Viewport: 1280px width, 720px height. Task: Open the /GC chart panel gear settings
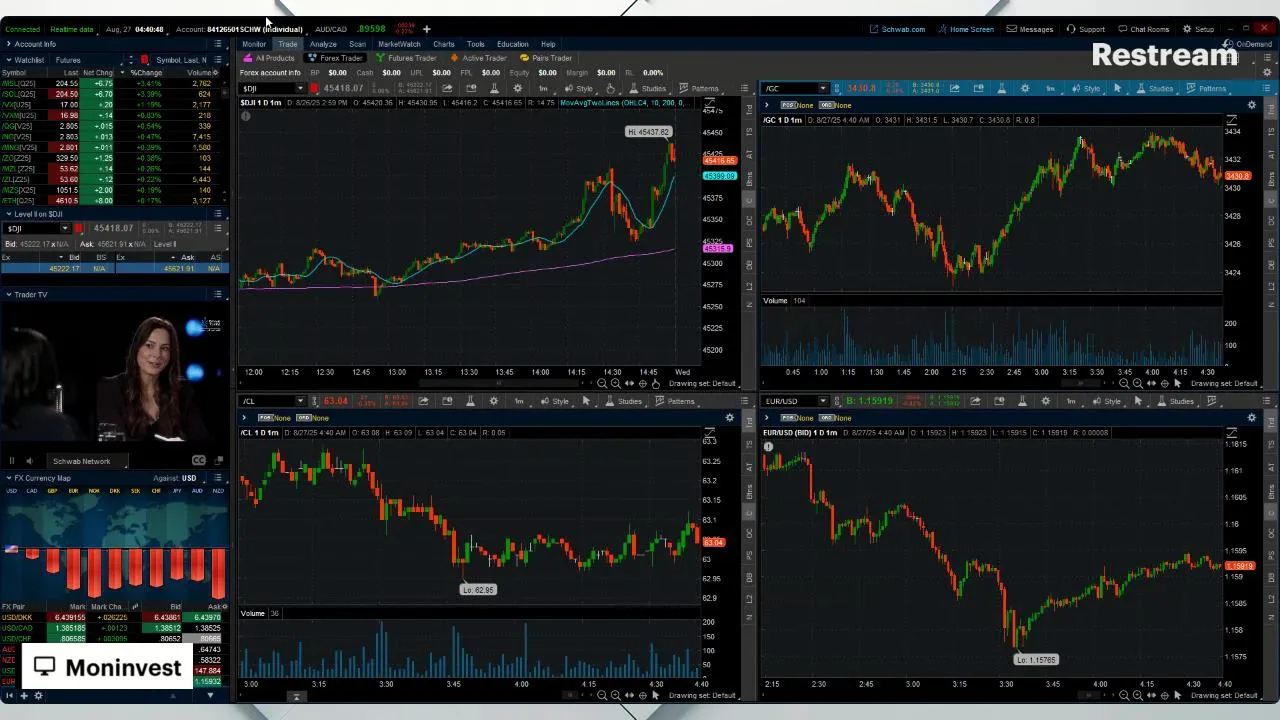click(1251, 105)
